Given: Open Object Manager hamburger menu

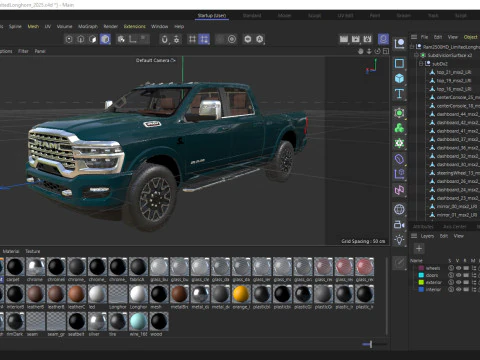Looking at the screenshot, I should point(414,37).
